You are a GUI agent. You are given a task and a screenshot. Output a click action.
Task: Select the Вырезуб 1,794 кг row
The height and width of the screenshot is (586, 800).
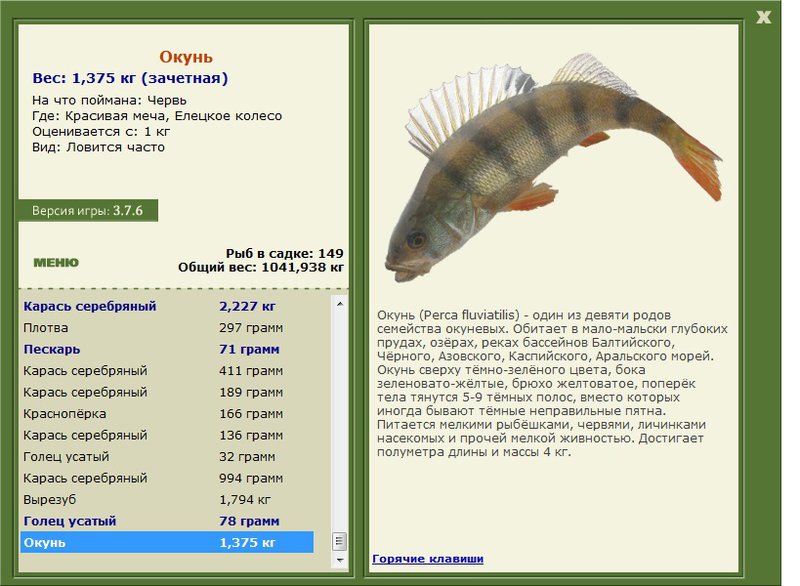coord(167,499)
